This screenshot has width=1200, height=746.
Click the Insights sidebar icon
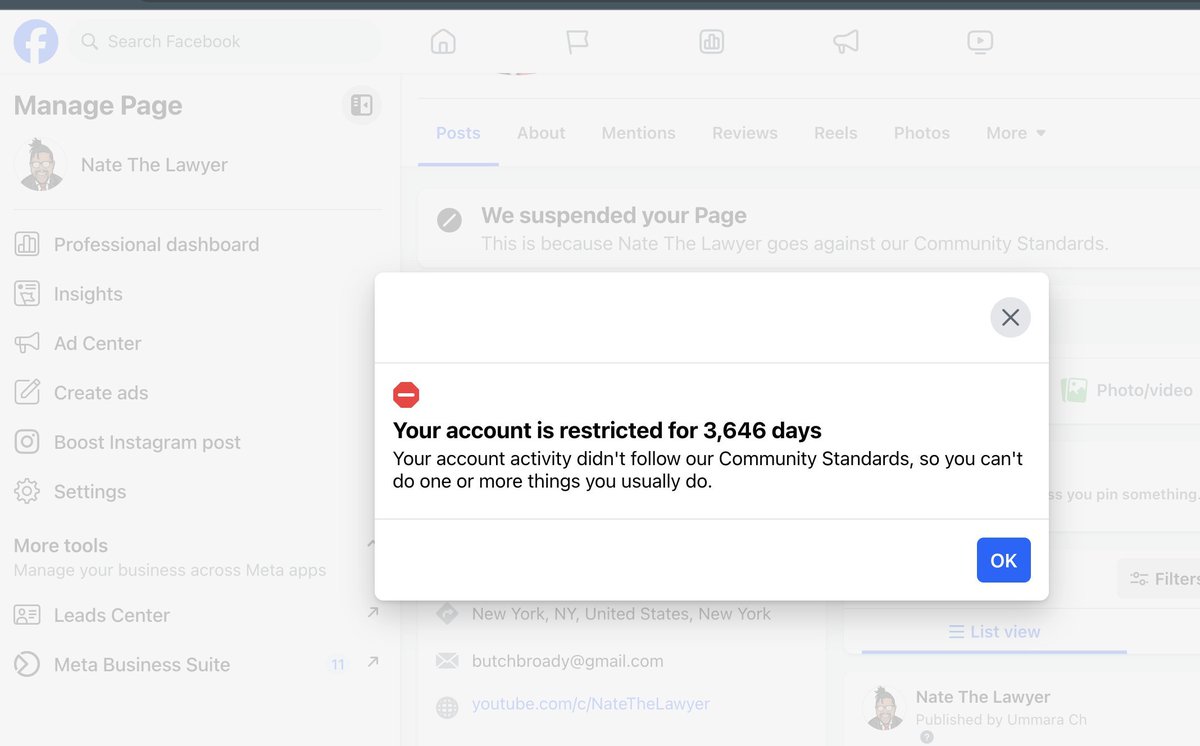(x=27, y=294)
